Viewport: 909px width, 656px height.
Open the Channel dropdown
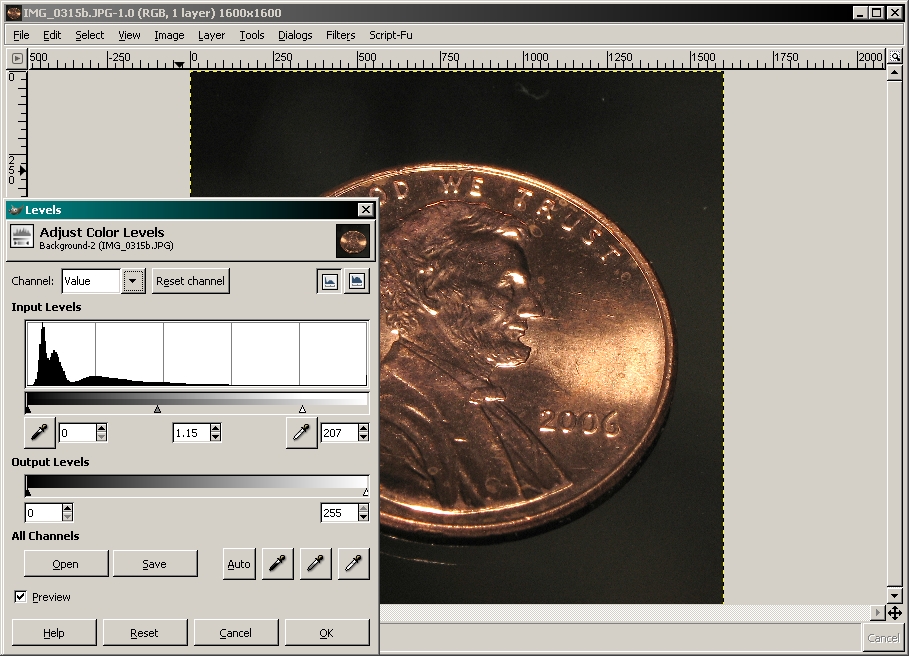133,281
